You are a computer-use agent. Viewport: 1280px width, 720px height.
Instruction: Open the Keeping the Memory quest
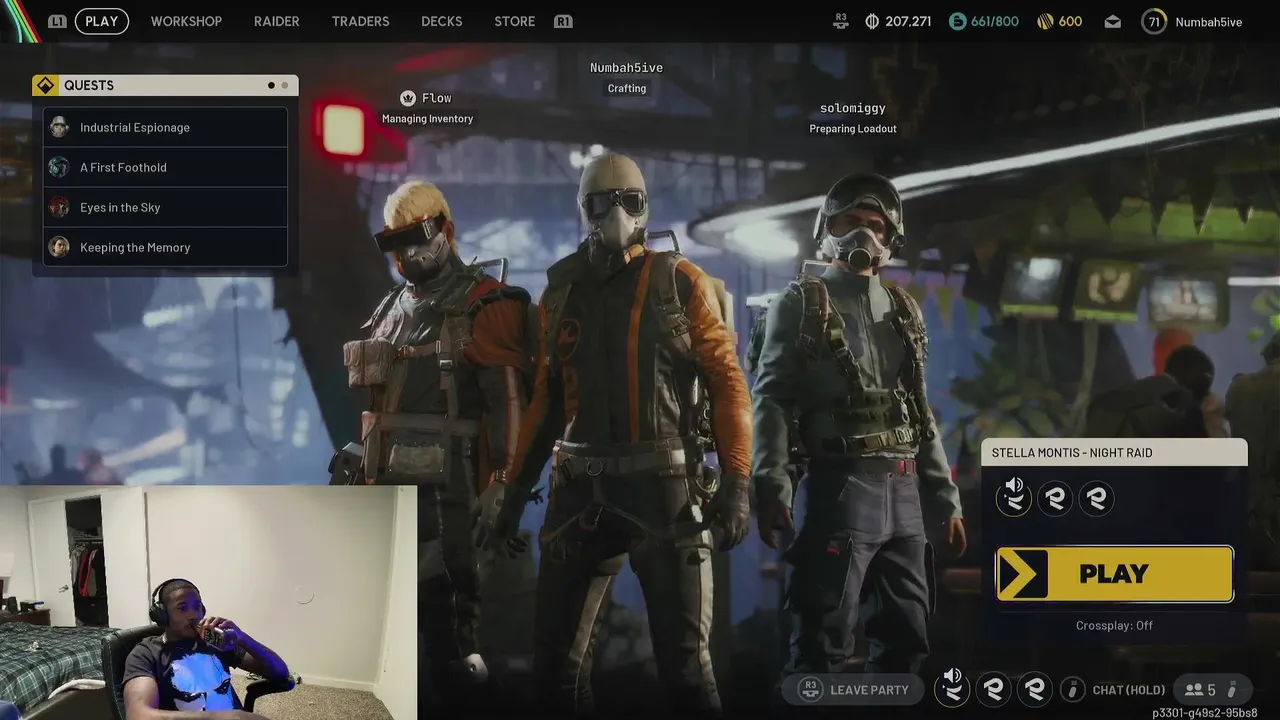click(x=166, y=247)
